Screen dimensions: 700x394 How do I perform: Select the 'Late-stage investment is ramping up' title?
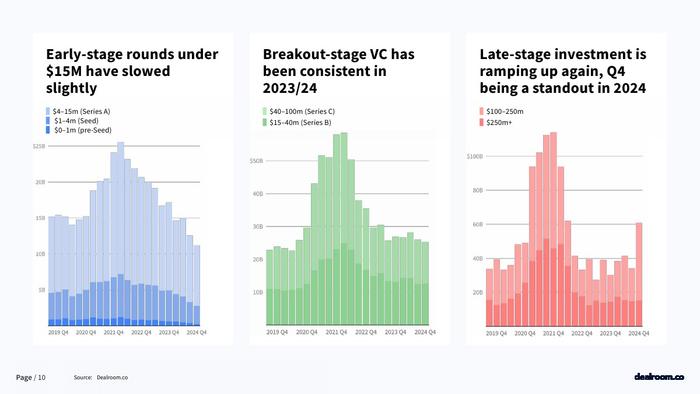tap(563, 71)
